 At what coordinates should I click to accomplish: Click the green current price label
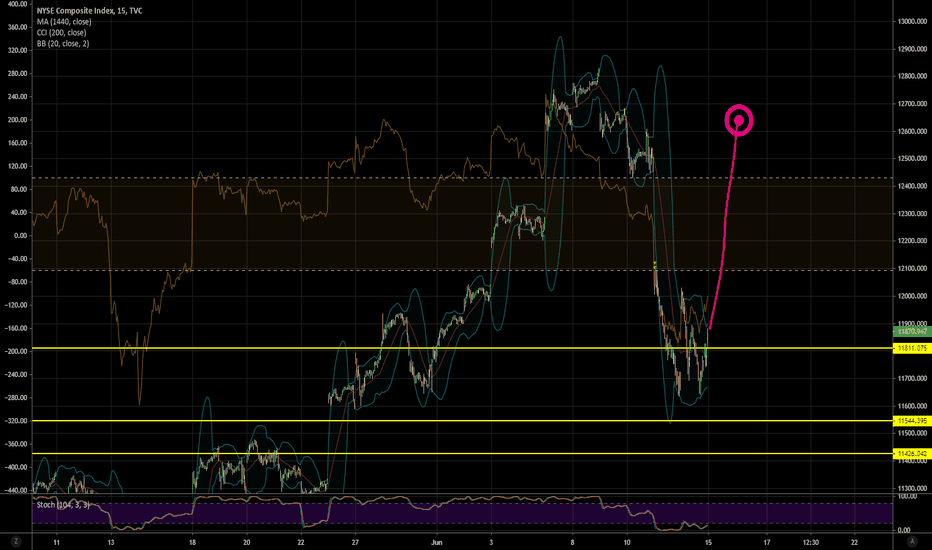(x=912, y=331)
